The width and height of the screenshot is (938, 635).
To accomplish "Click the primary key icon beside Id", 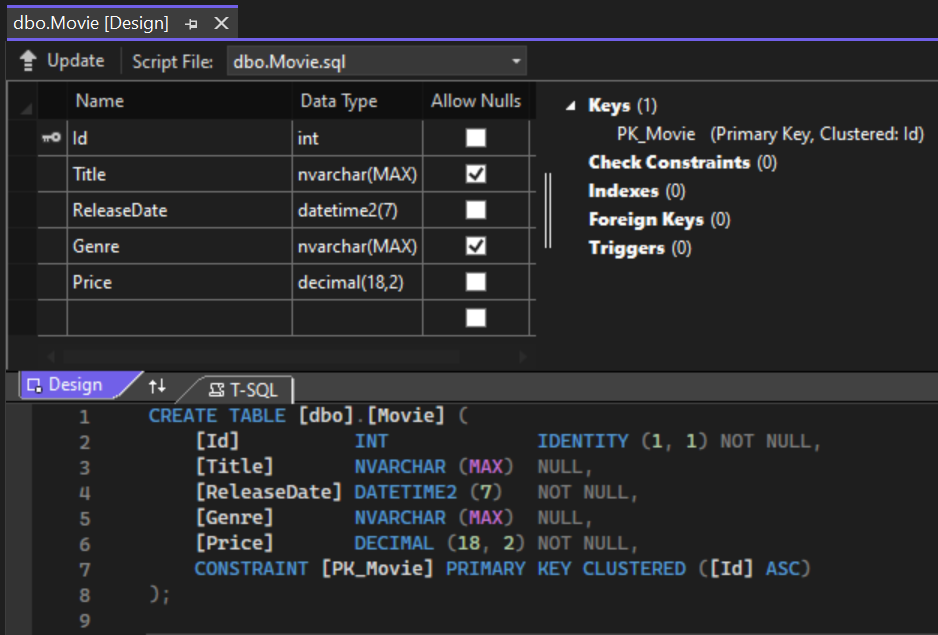I will pos(51,138).
